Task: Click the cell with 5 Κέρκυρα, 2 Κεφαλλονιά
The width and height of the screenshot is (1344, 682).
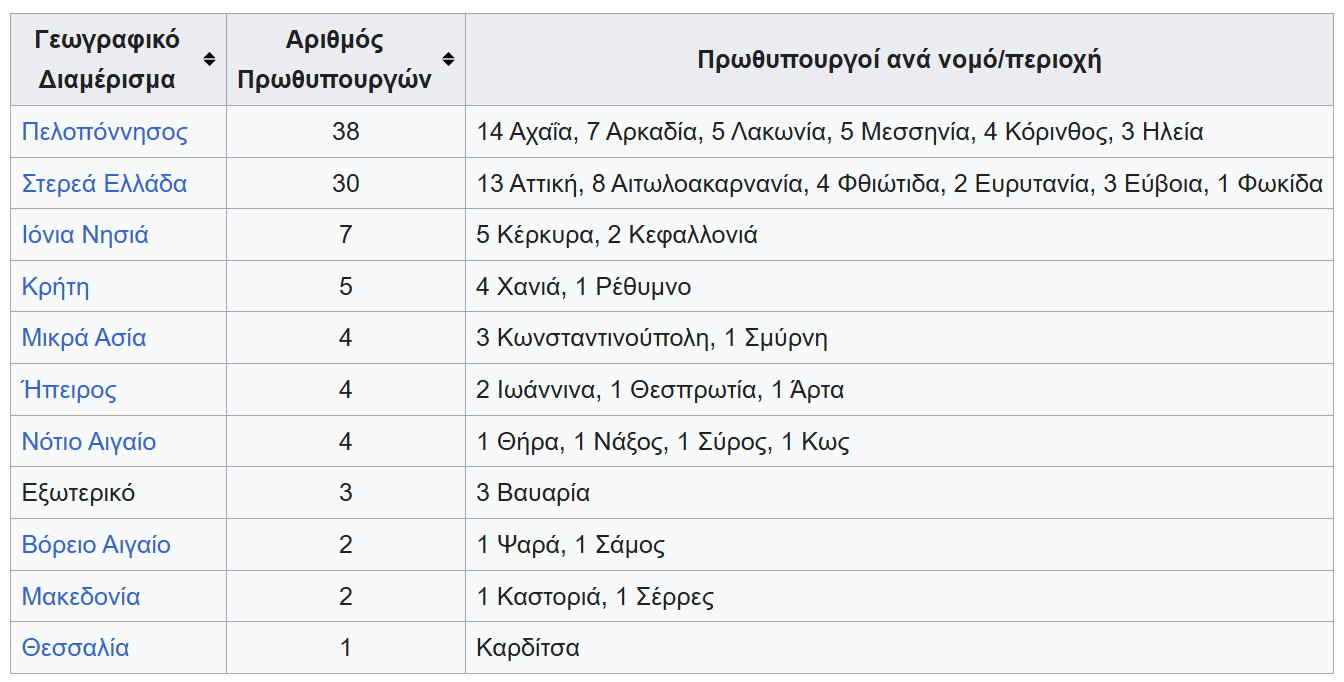Action: (617, 235)
